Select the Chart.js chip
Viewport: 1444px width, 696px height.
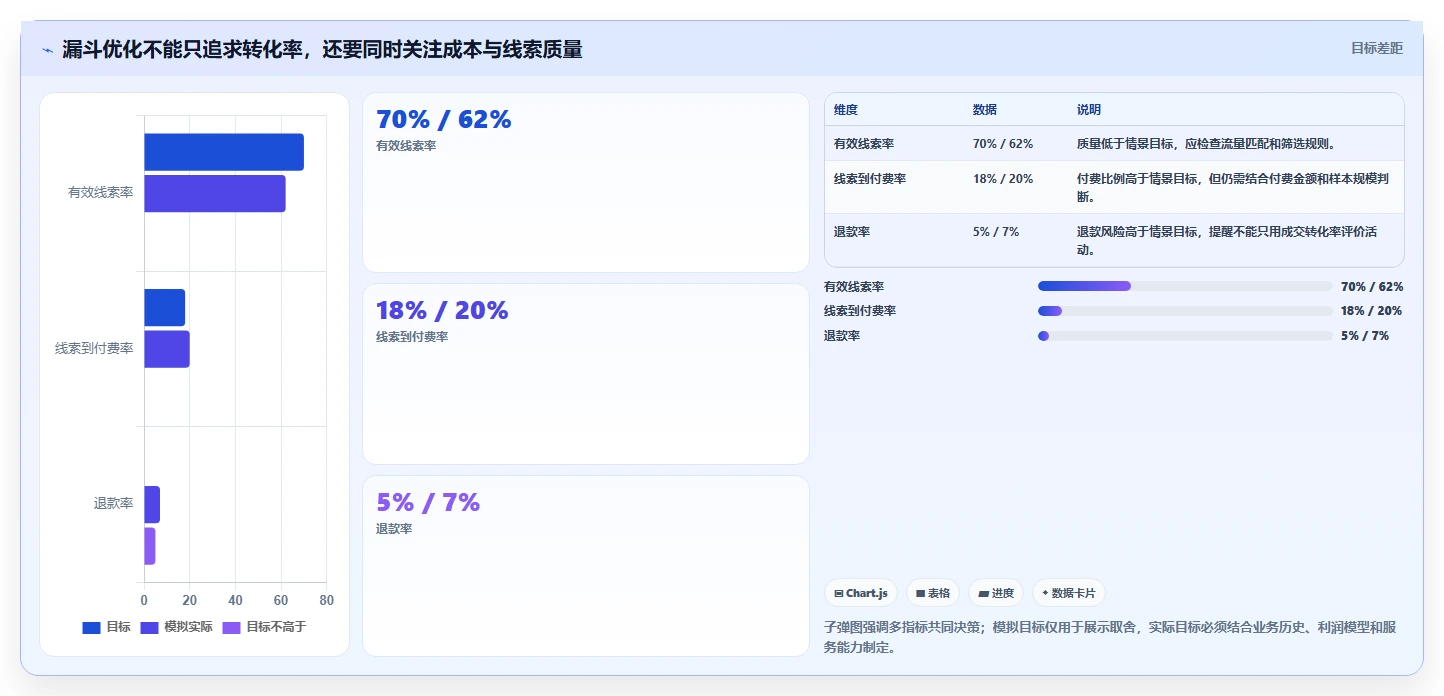[x=861, y=593]
